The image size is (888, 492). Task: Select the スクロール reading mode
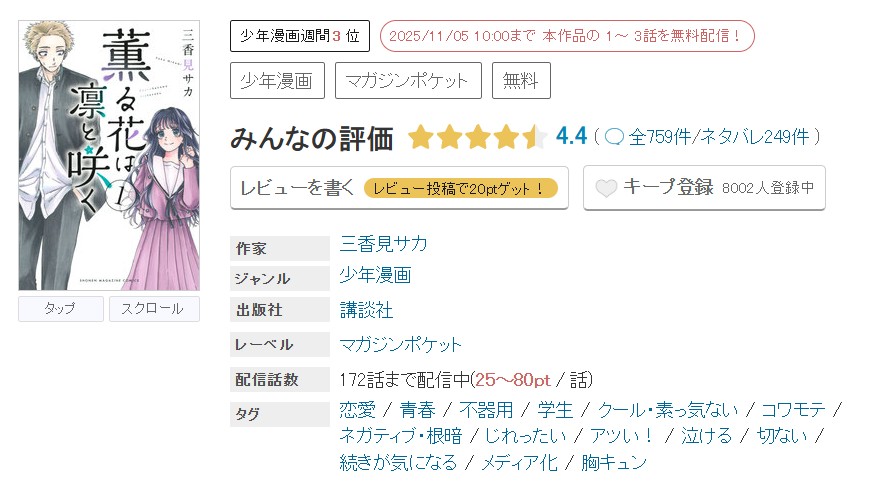(x=154, y=309)
